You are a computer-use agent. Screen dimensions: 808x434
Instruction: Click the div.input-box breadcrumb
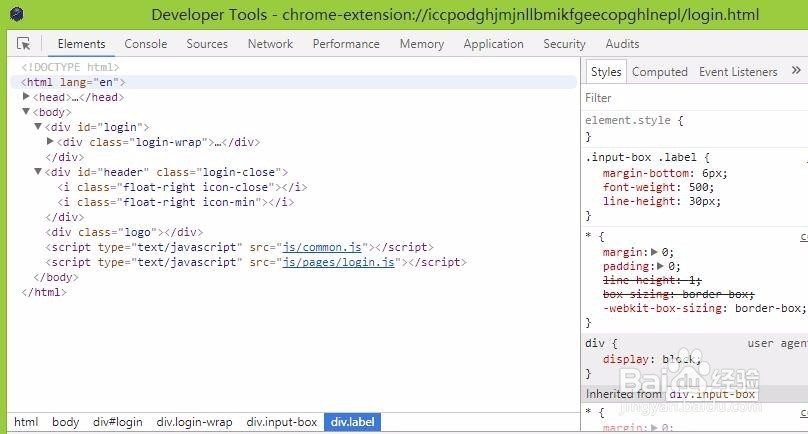tap(281, 422)
